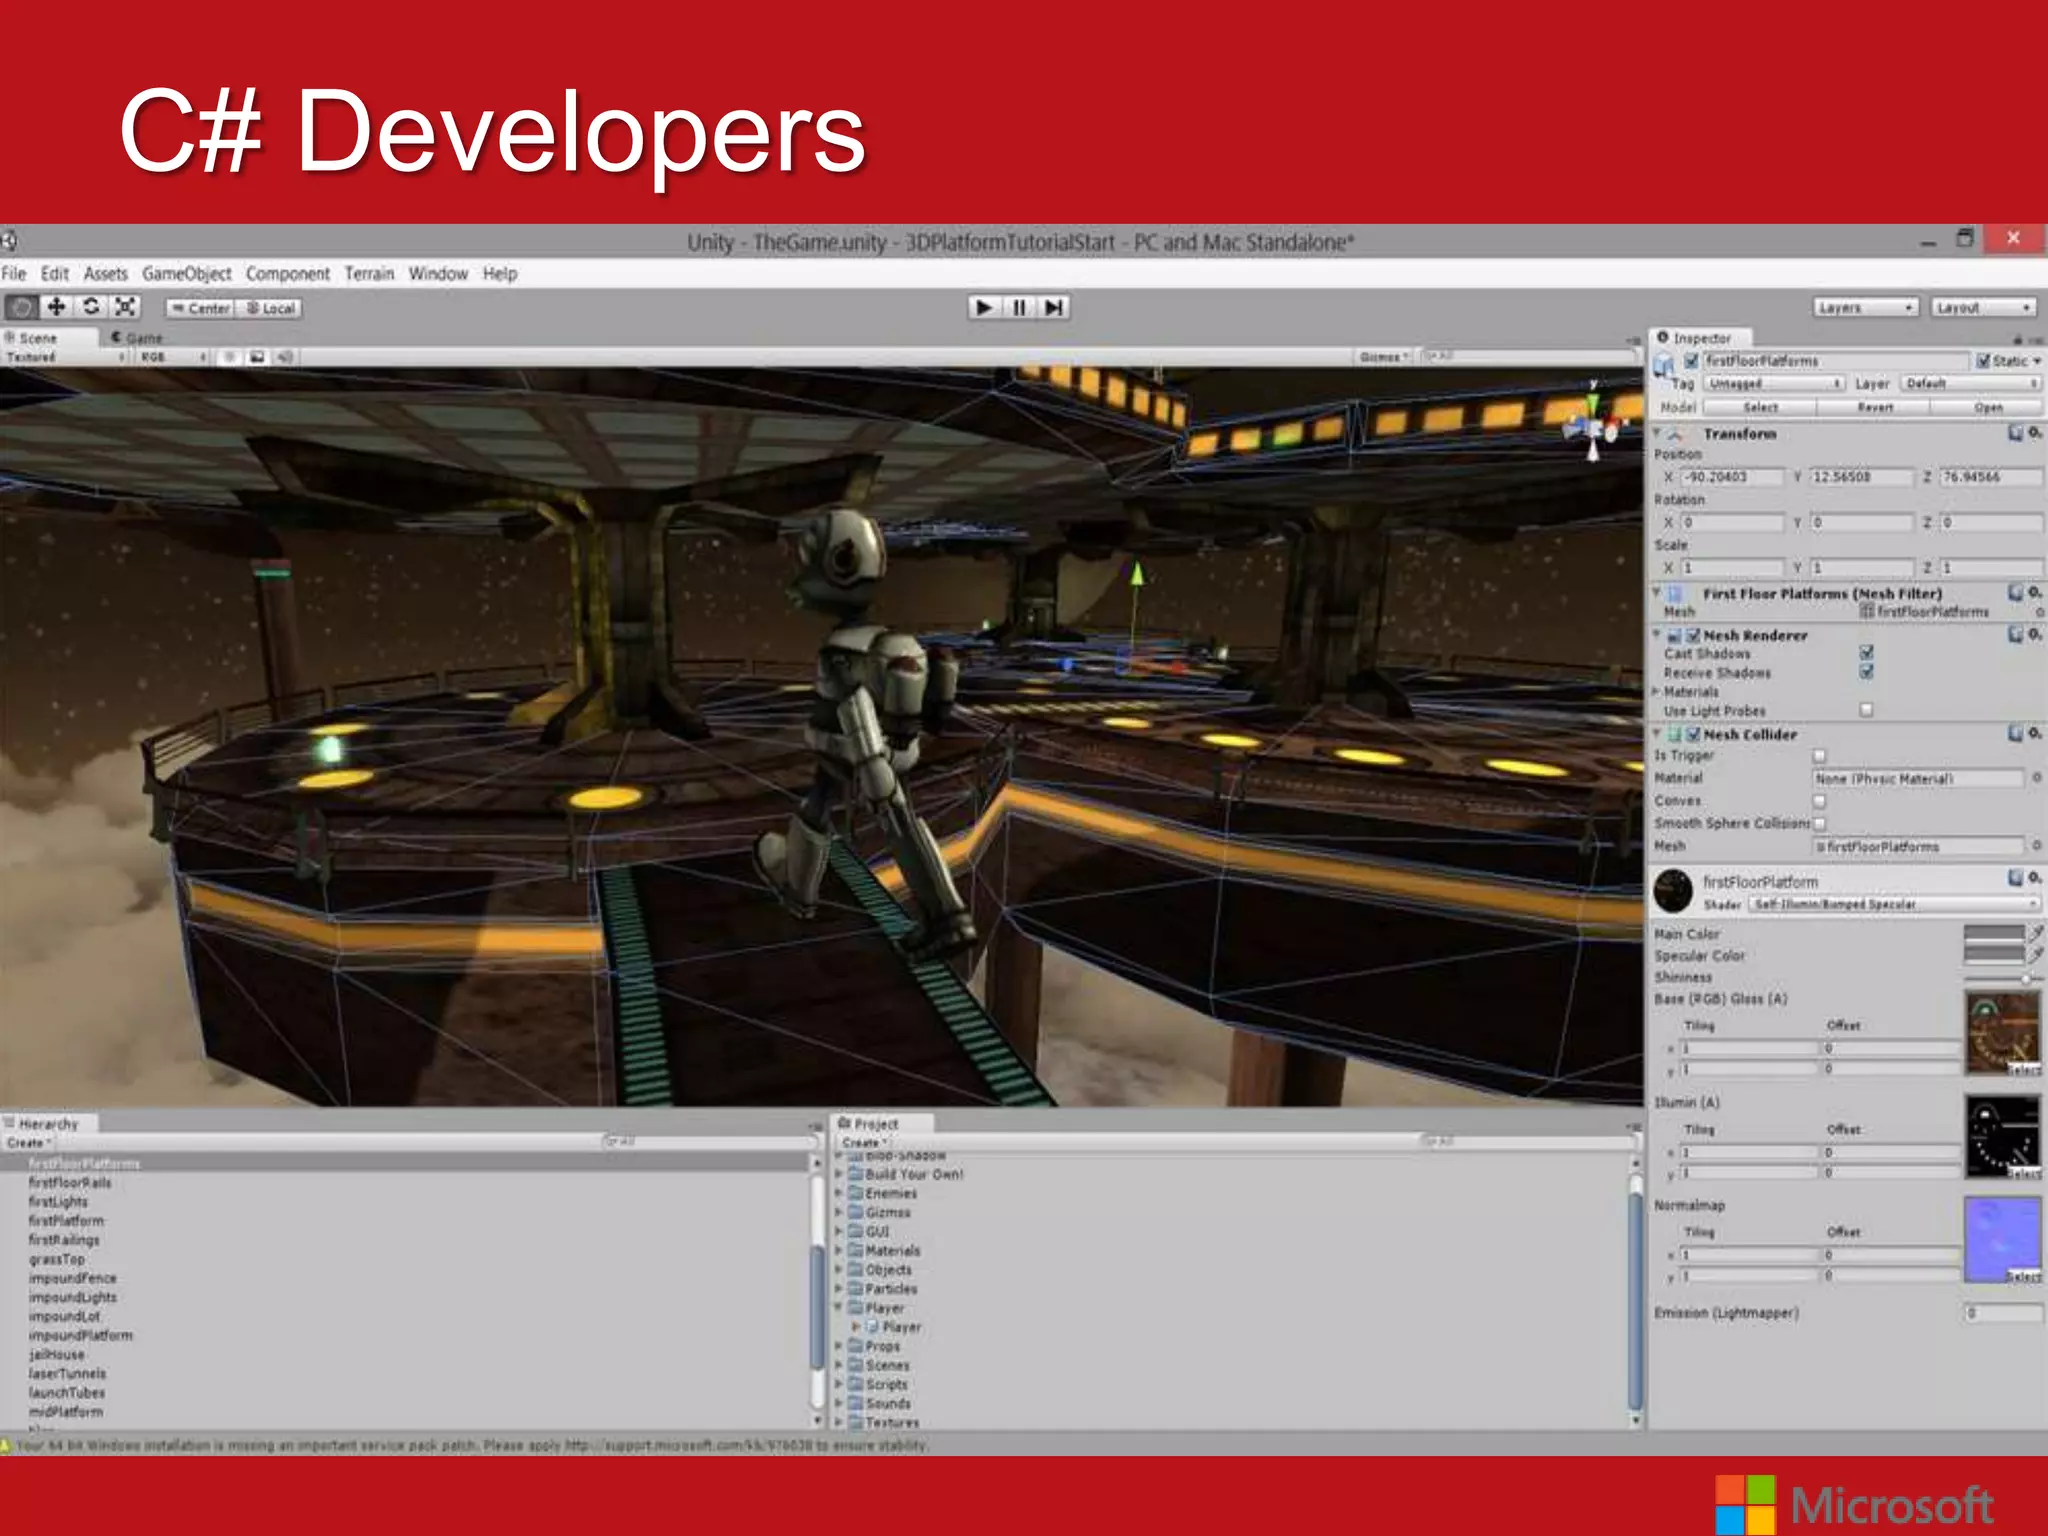Toggle the Mesh Collider enabled checkbox
2048x1536 pixels.
point(1693,734)
